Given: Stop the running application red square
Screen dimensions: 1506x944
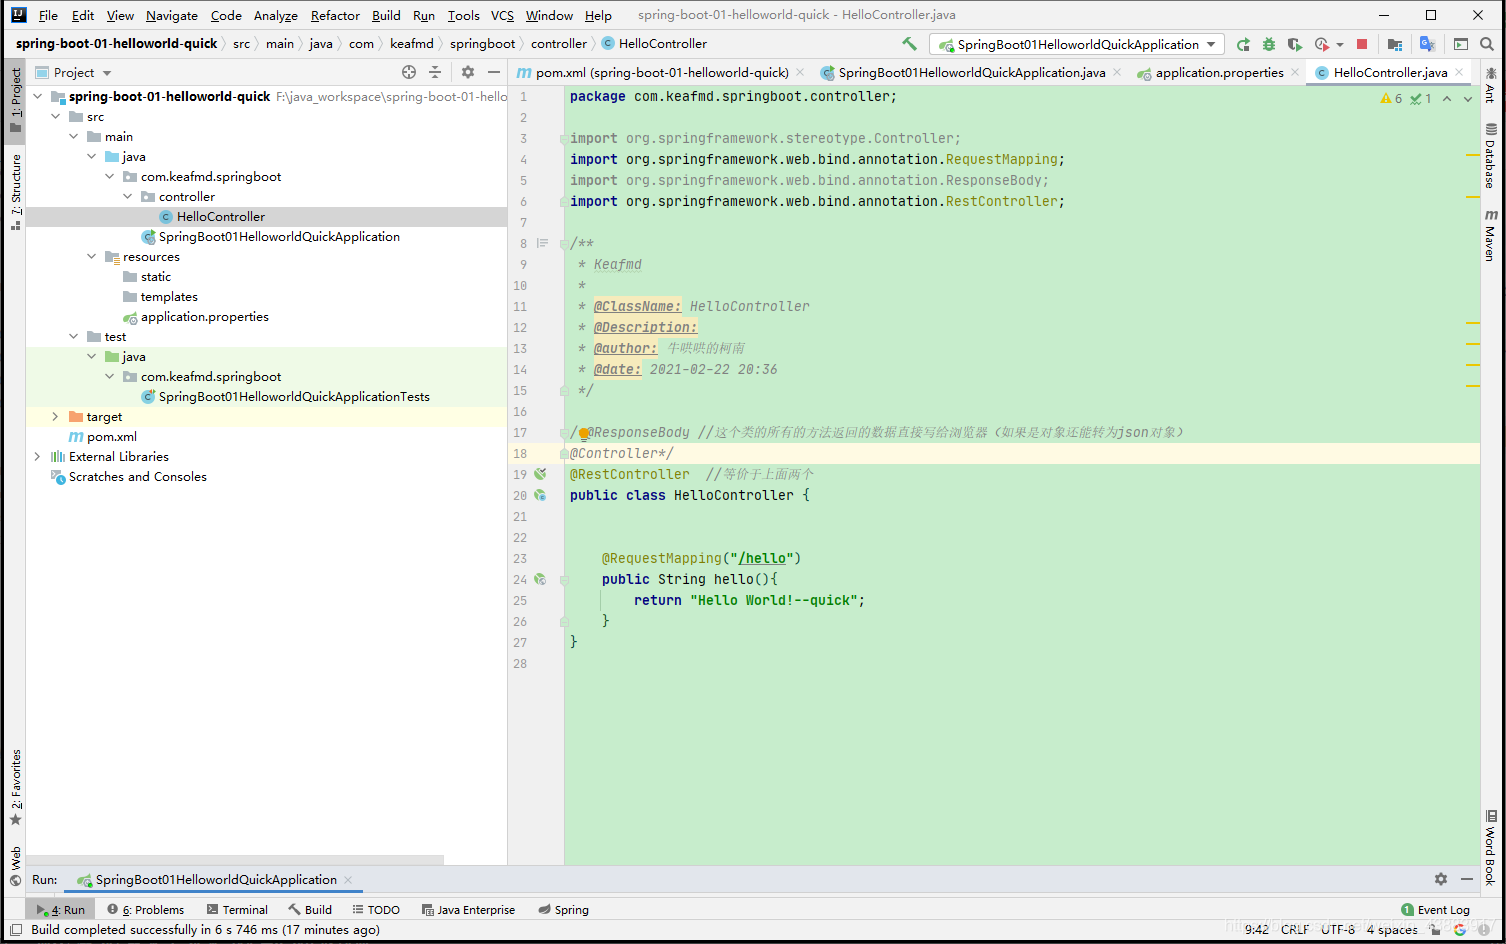Looking at the screenshot, I should point(1362,44).
